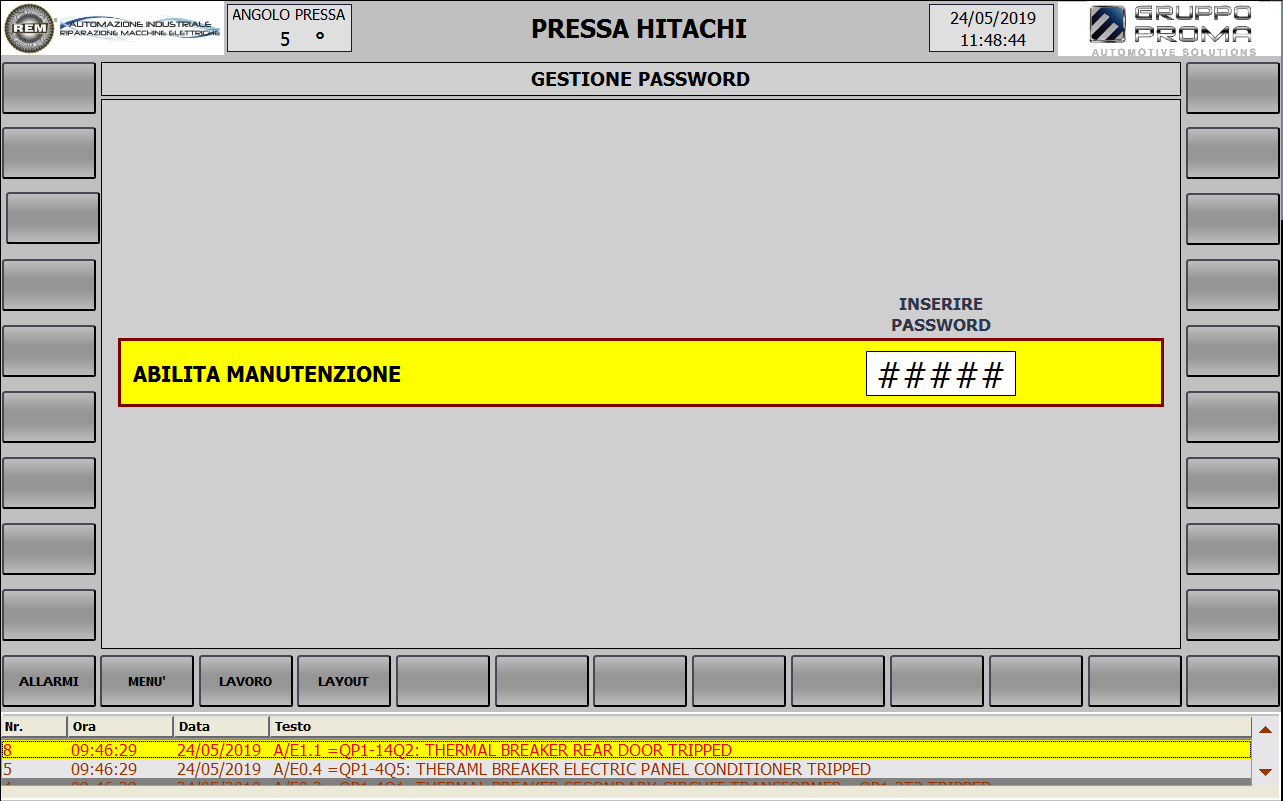Click the Testo column header
1283x801 pixels.
tap(760, 727)
